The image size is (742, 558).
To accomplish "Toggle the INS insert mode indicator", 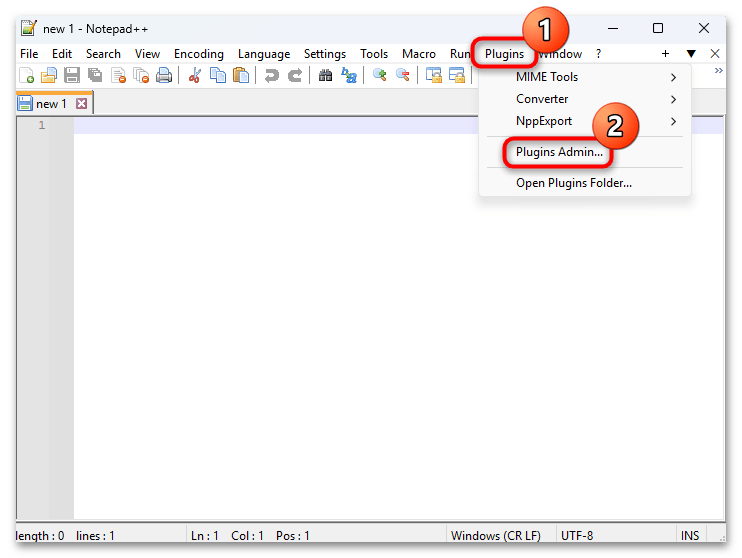I will point(689,536).
